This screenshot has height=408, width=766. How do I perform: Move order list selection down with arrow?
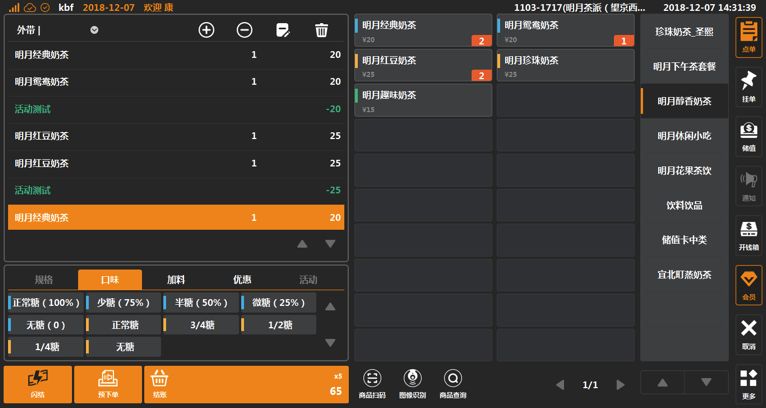[x=330, y=244]
